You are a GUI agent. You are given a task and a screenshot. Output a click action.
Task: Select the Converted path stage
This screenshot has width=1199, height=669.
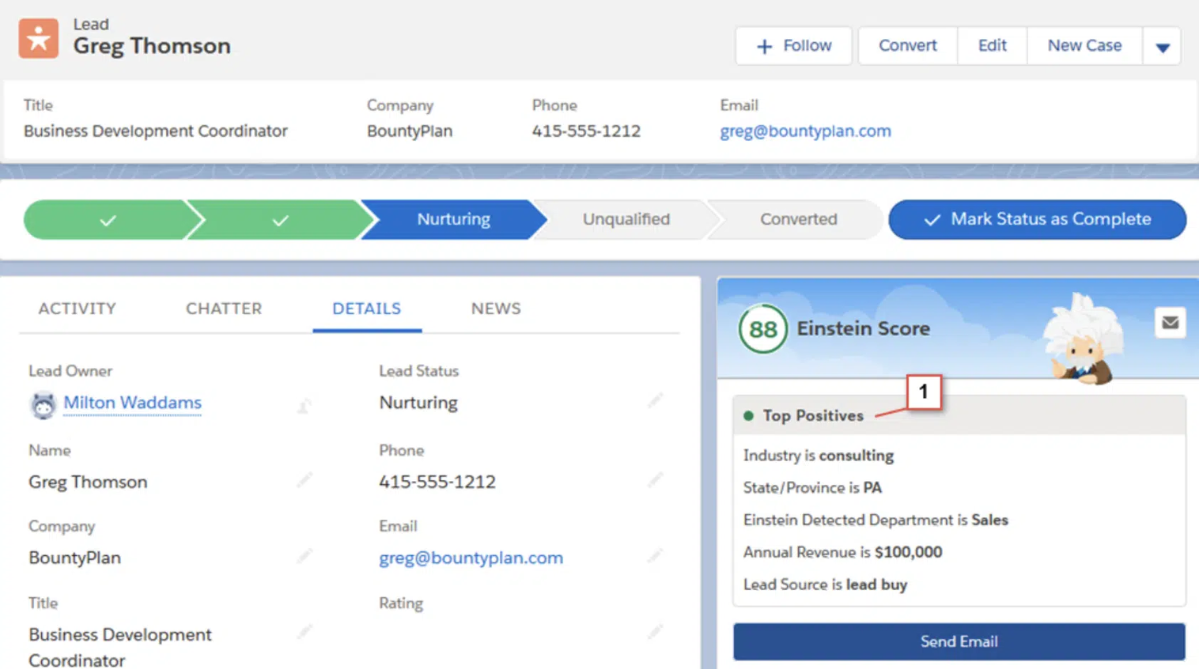[x=798, y=219]
